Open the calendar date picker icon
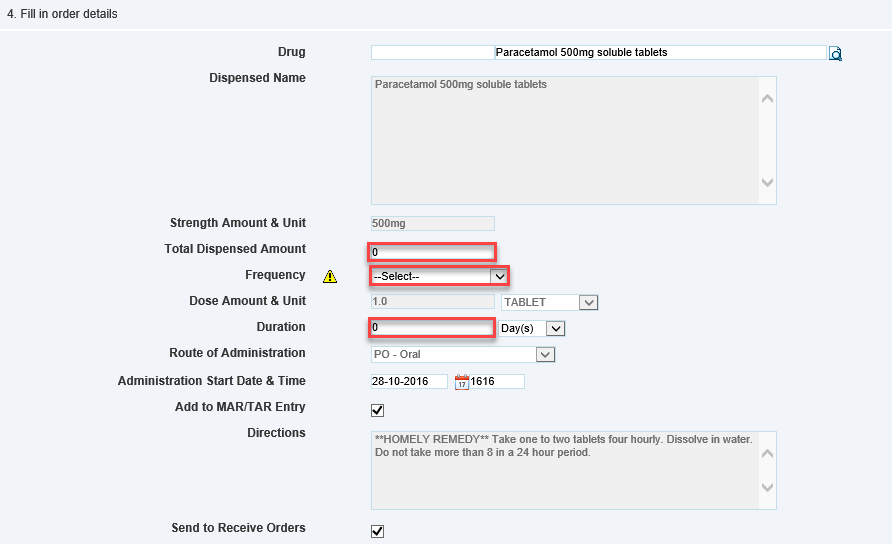 pyautogui.click(x=461, y=381)
